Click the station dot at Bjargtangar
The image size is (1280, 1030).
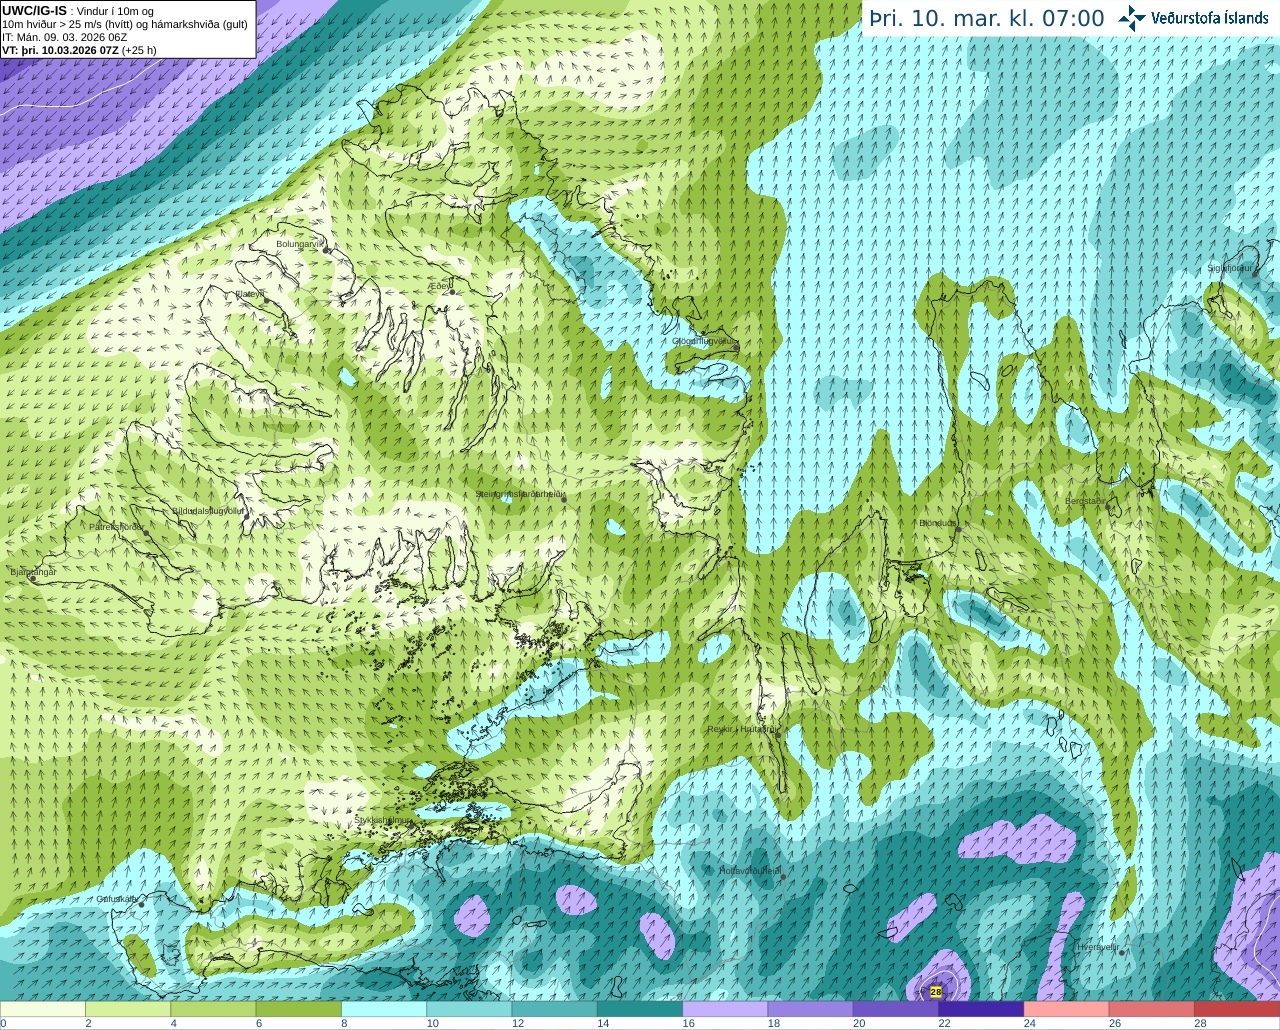(x=33, y=579)
